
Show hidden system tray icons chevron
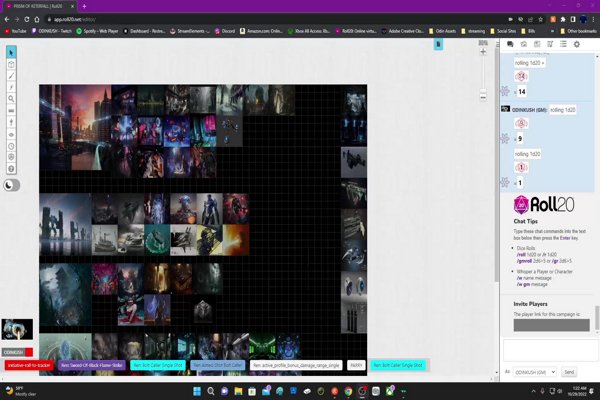tap(533, 391)
